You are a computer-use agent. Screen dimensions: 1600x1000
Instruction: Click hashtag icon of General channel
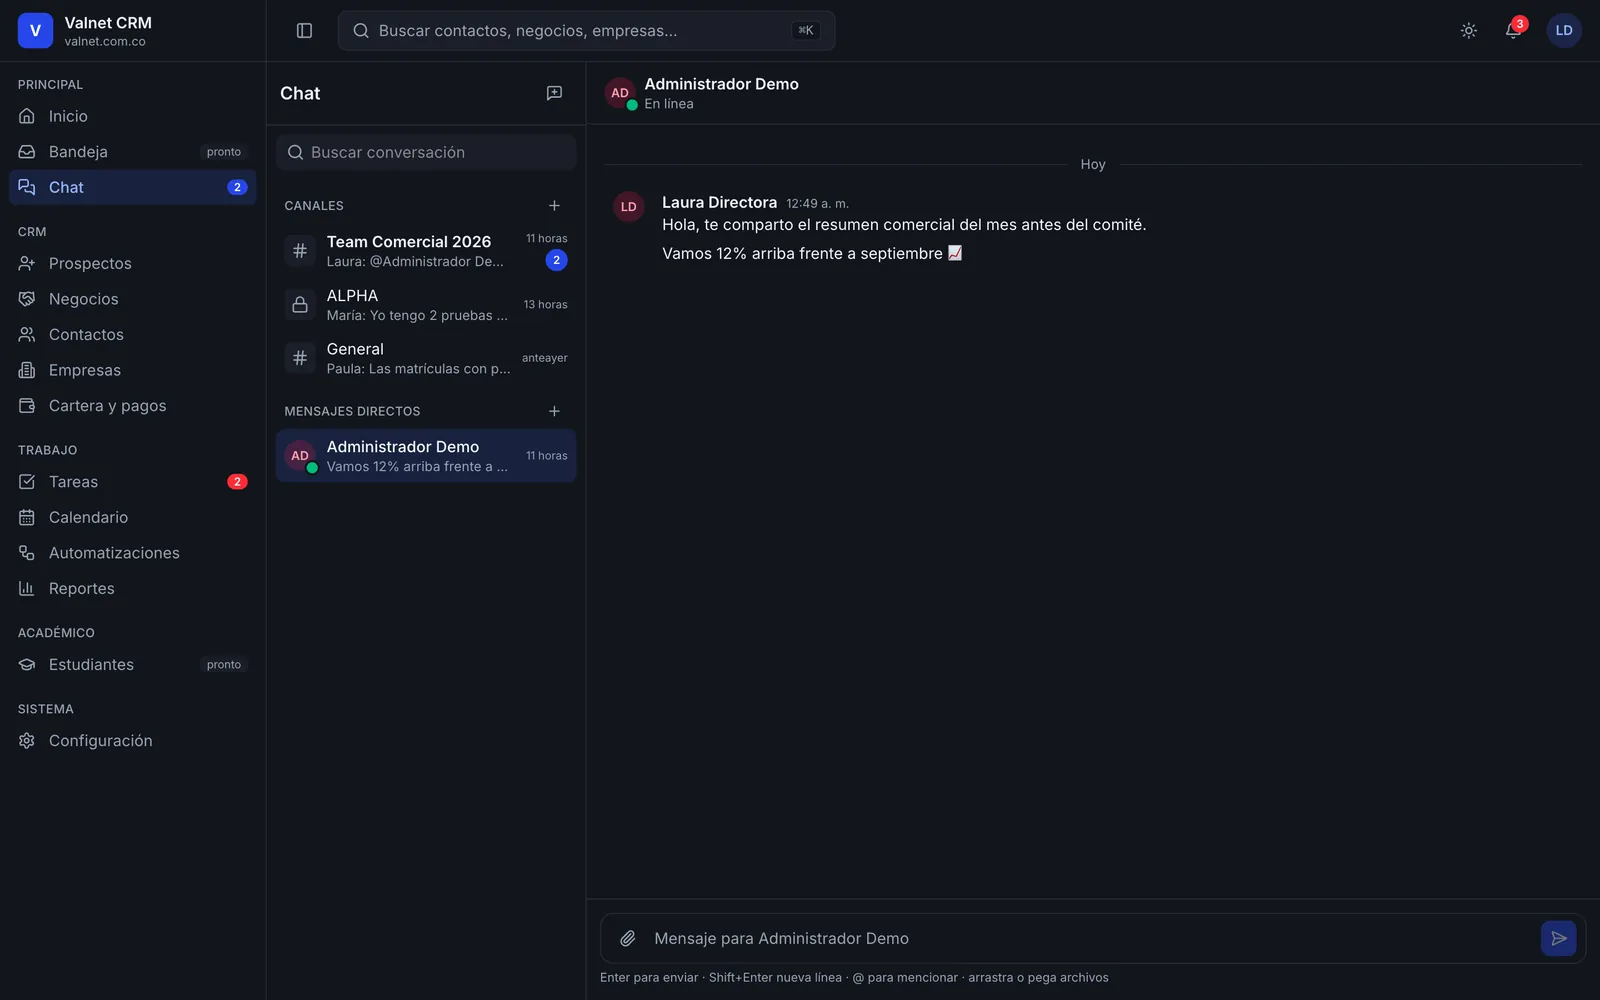point(300,358)
